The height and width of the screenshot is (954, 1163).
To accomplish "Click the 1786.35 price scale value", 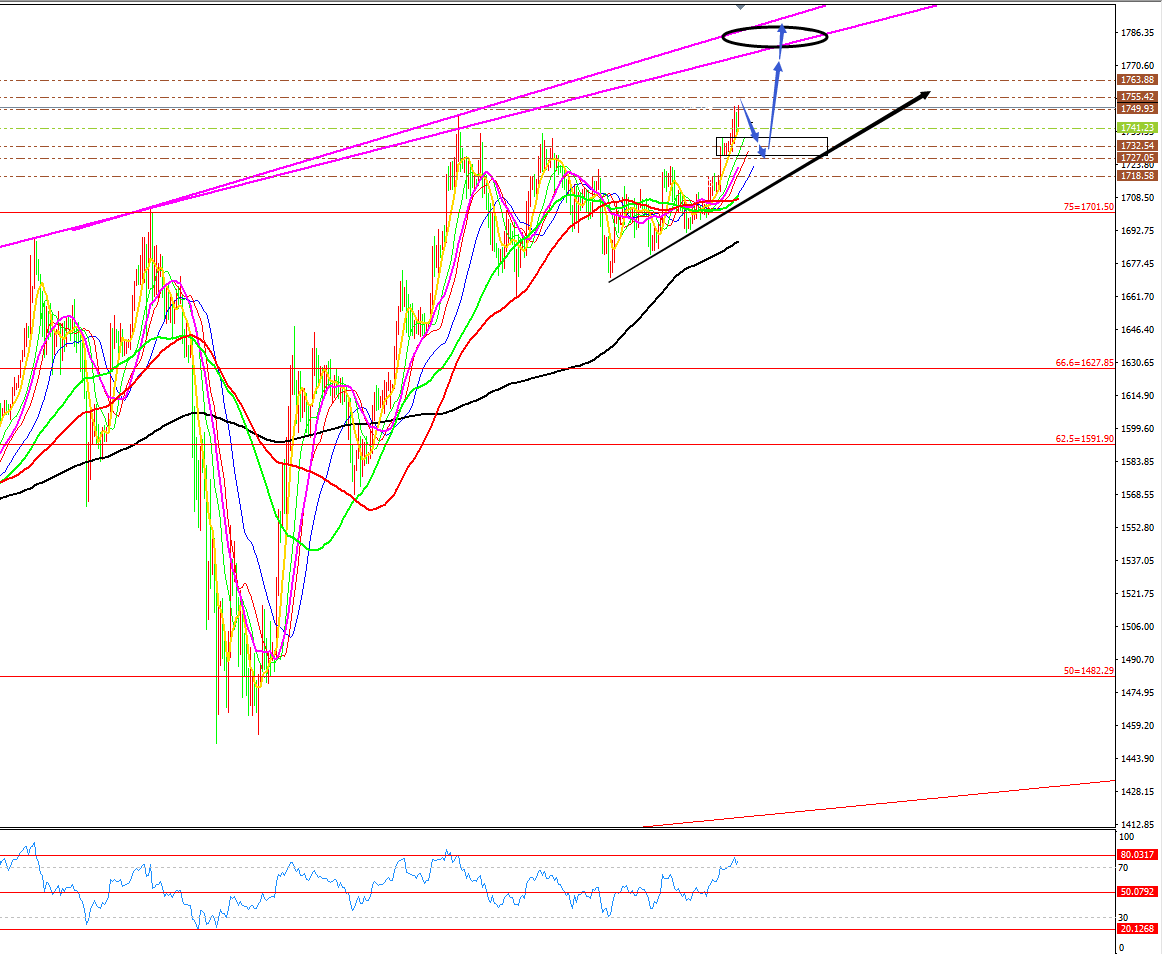I will [1137, 33].
